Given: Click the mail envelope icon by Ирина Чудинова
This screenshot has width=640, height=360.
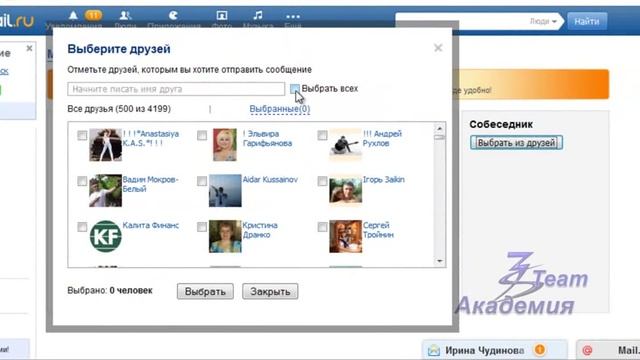Looking at the screenshot, I should pos(433,350).
